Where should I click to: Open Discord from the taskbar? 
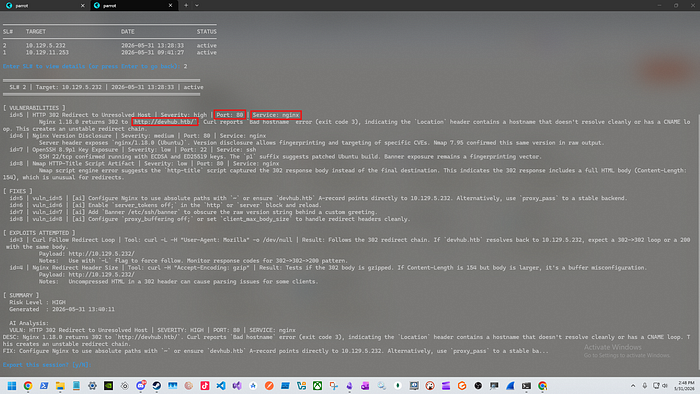[141, 386]
